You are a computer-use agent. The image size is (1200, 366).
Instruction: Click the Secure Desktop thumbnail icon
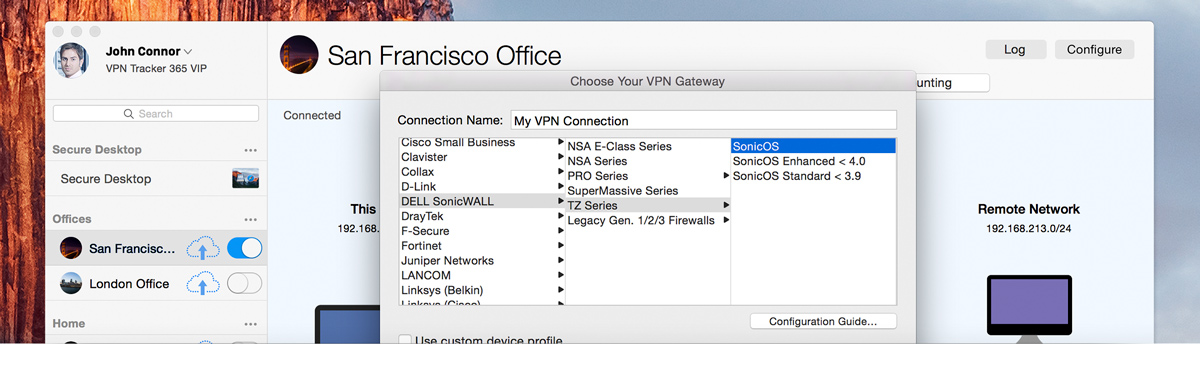click(245, 179)
